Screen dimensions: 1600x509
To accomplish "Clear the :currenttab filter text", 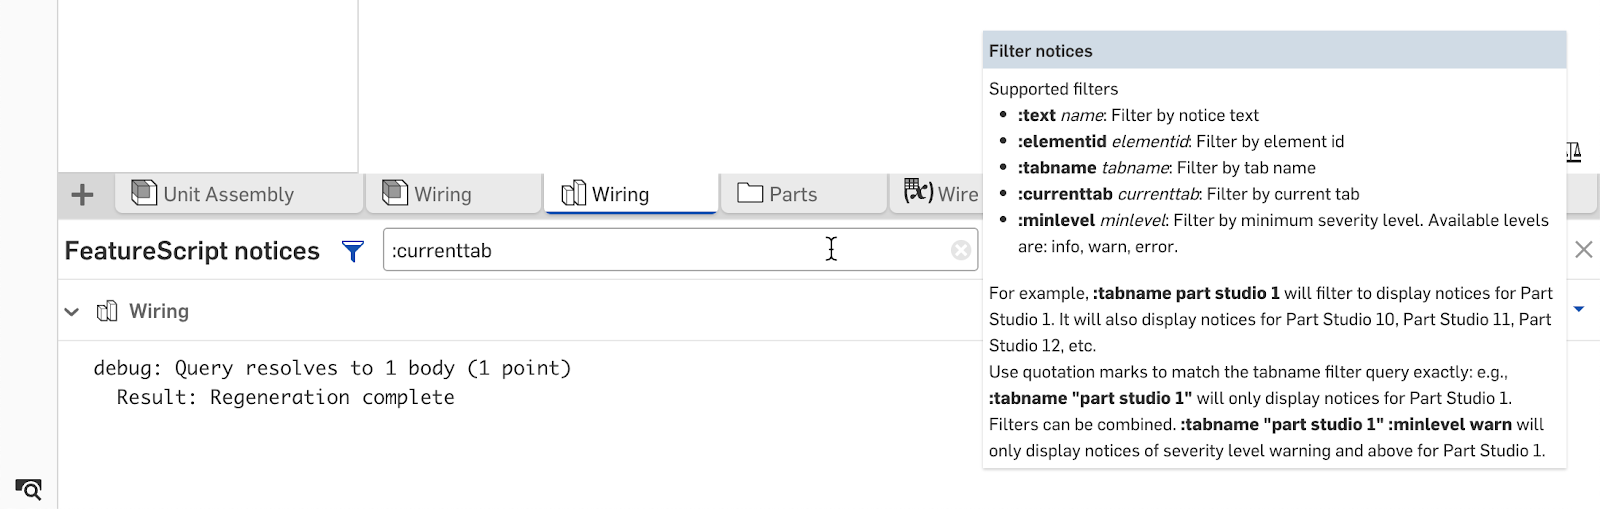I will (961, 250).
